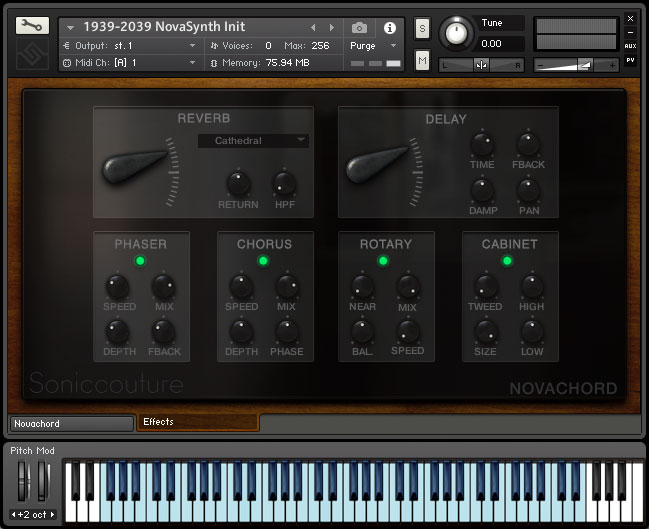Image resolution: width=649 pixels, height=529 pixels.
Task: Click the Reverb RETURN knob
Action: 238,183
